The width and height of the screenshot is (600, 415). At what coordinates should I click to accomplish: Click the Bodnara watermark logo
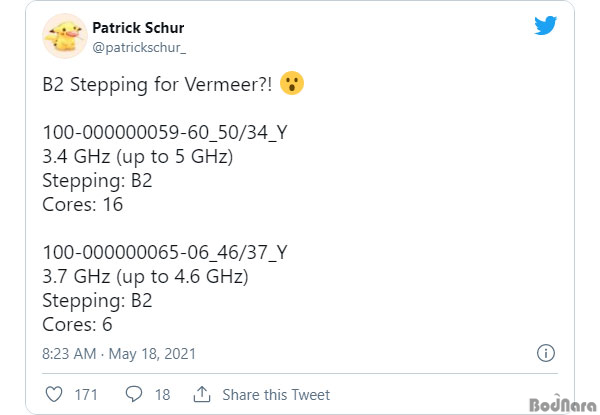[x=563, y=405]
